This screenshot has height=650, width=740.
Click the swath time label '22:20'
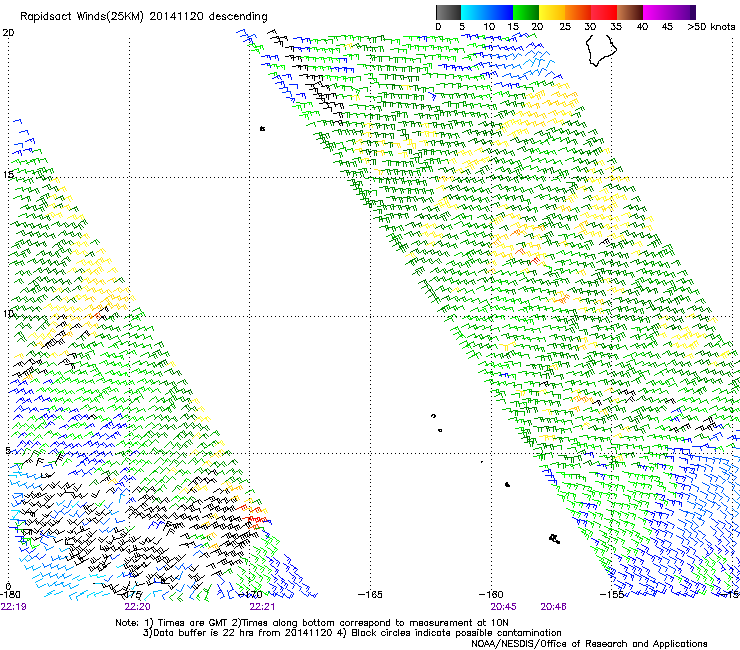click(137, 607)
